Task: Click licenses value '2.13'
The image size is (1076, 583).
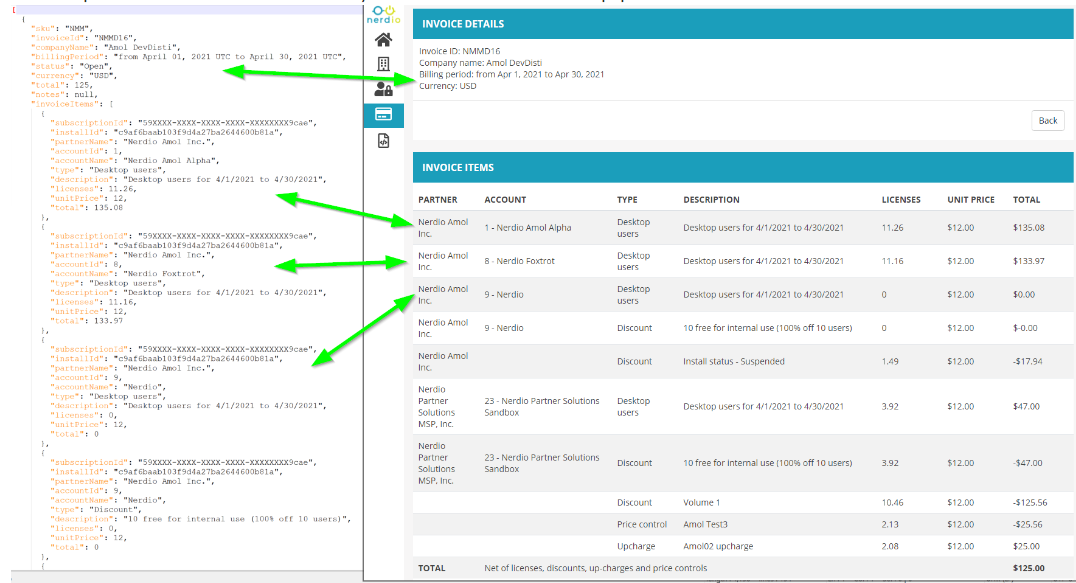Action: tap(890, 525)
